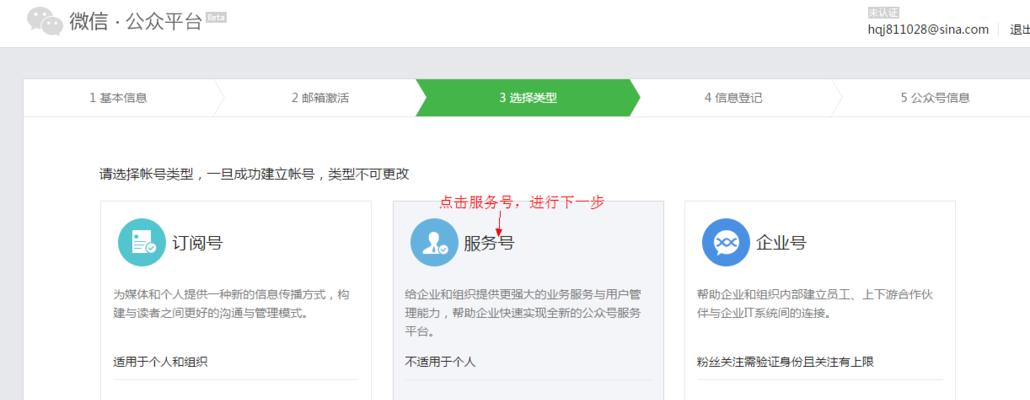The width and height of the screenshot is (1030, 400).
Task: Click the 订阅号 description text about 媒体和个人
Action: [231, 303]
